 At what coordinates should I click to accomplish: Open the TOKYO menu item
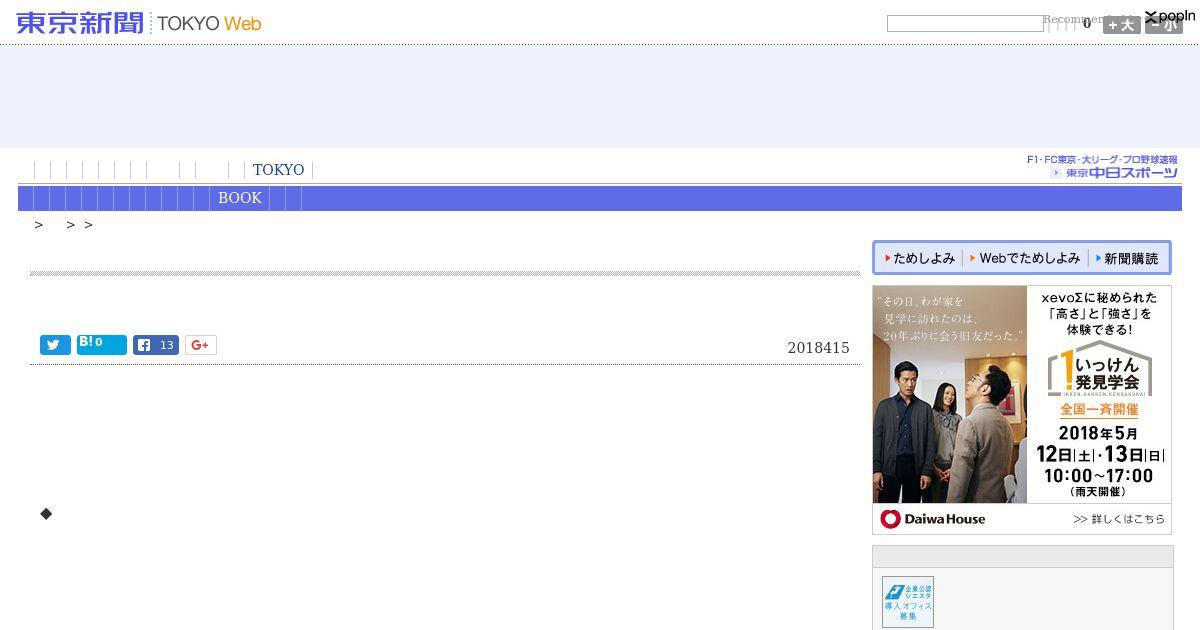(x=278, y=170)
